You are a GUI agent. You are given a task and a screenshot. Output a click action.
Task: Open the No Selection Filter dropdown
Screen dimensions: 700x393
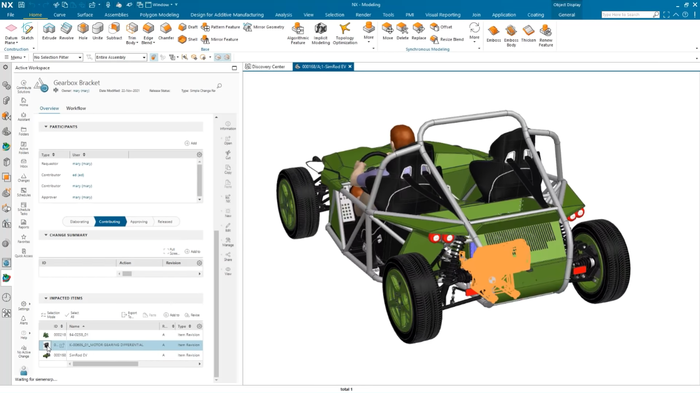pos(58,57)
